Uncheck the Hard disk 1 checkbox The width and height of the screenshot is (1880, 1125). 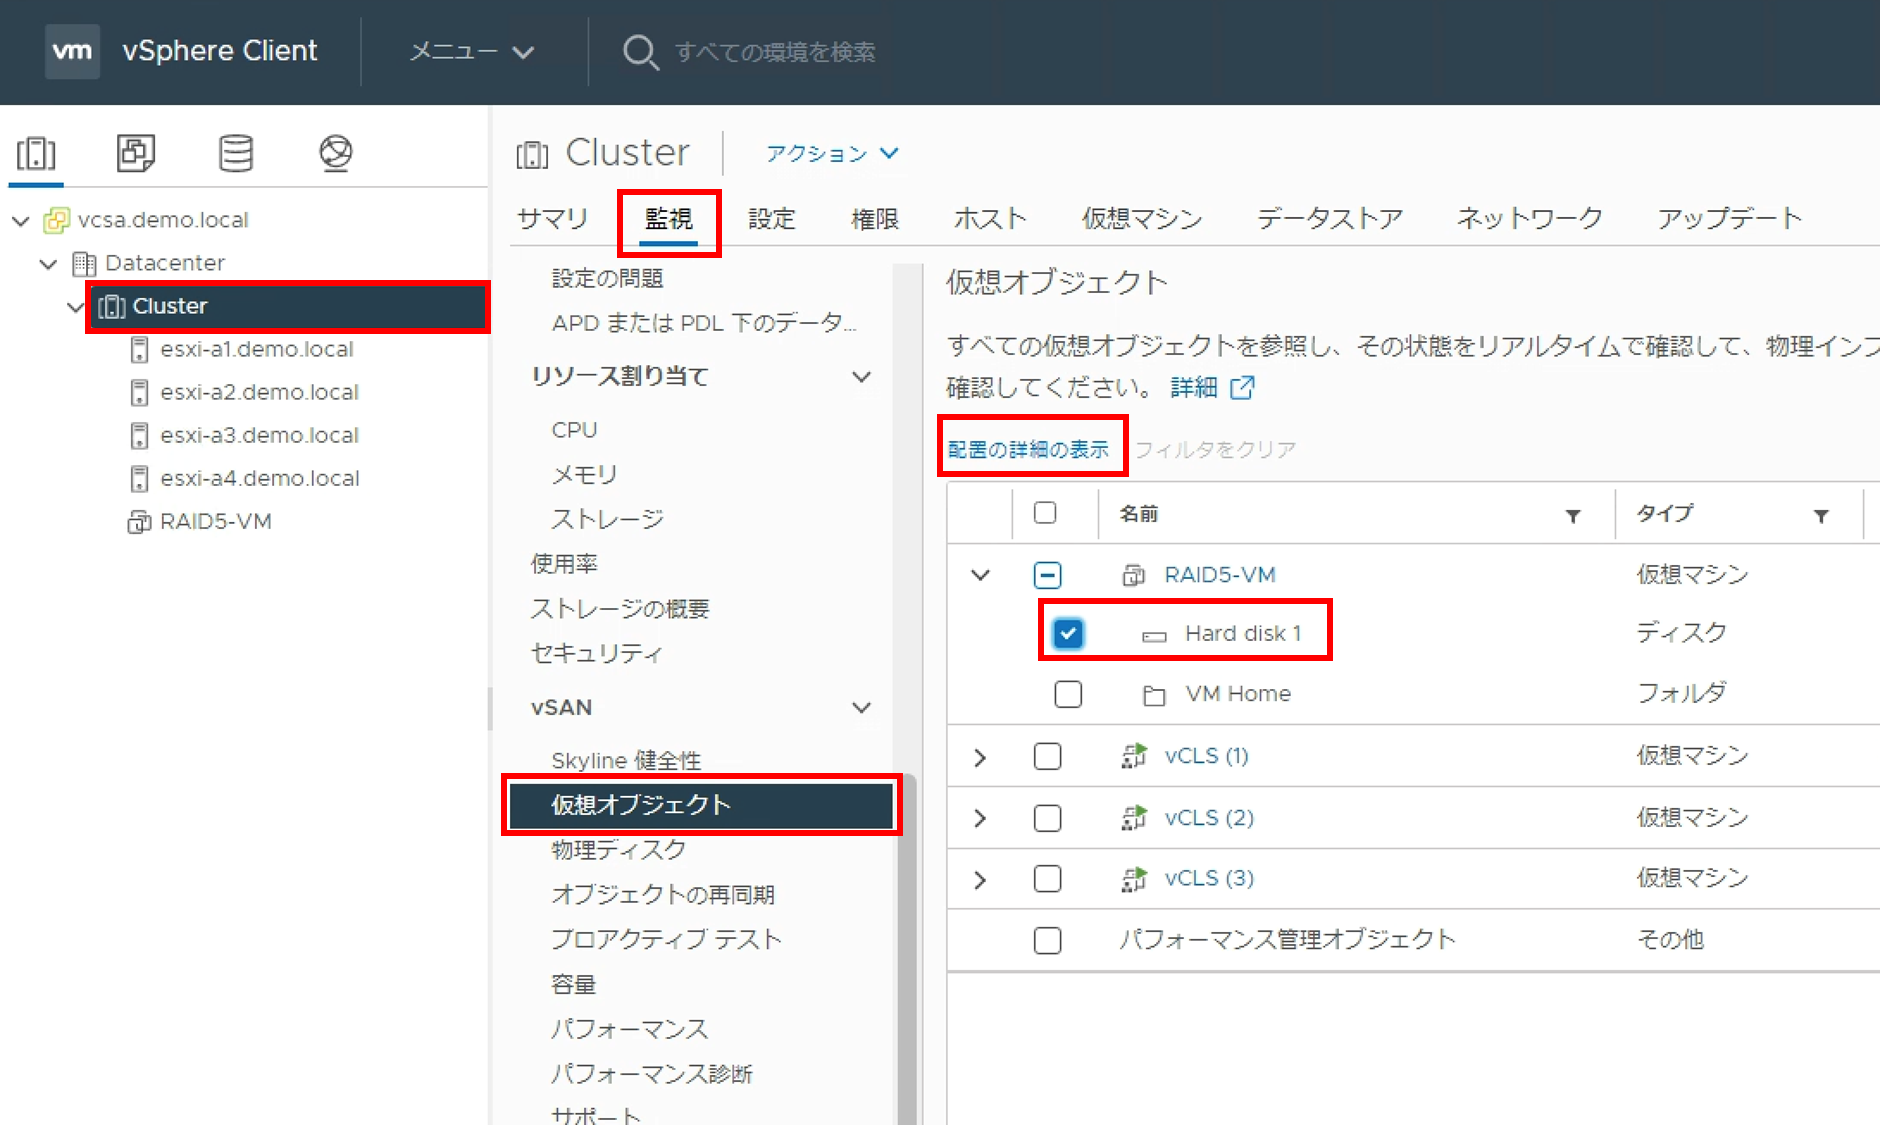(1068, 633)
